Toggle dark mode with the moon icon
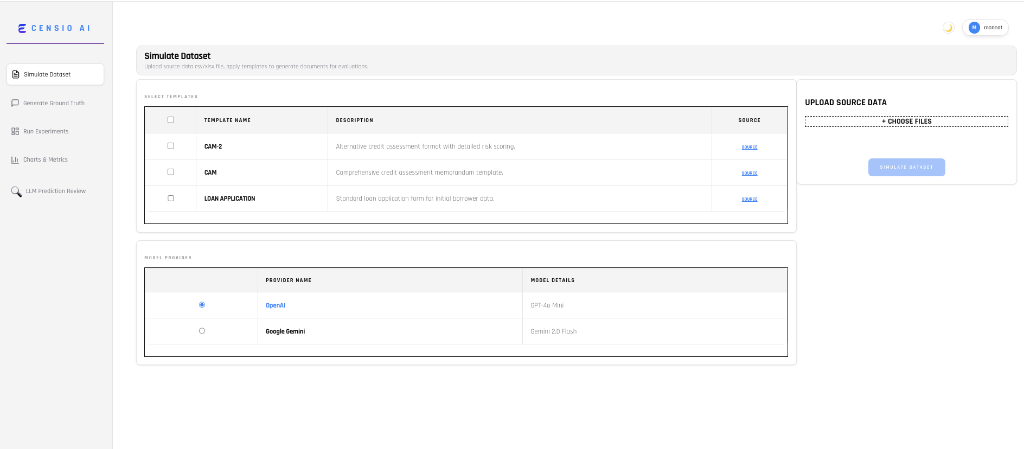Image resolution: width=1024 pixels, height=449 pixels. [948, 27]
